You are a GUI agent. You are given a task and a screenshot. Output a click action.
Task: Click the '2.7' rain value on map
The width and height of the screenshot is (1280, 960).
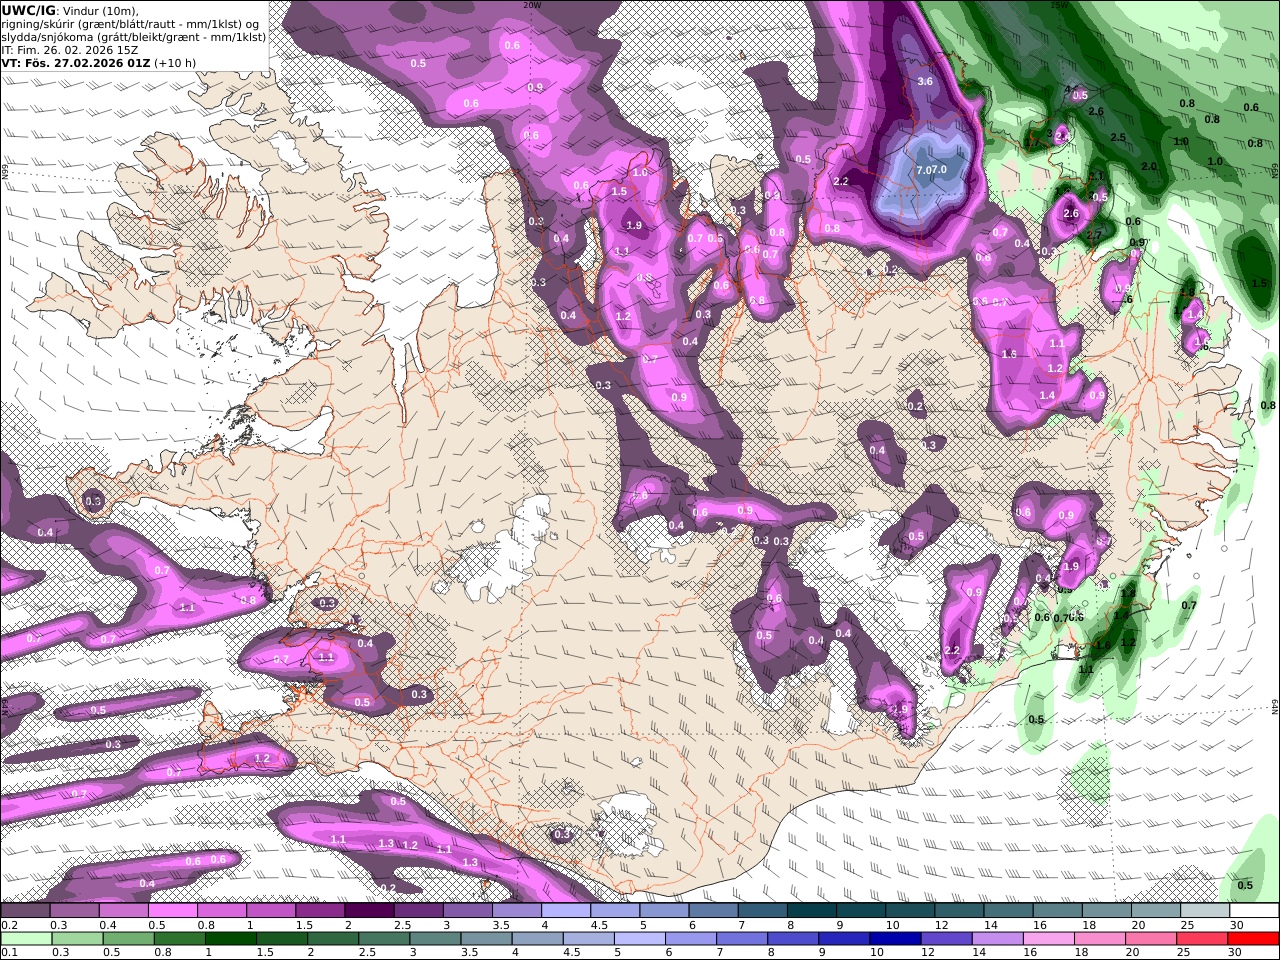coord(1093,236)
